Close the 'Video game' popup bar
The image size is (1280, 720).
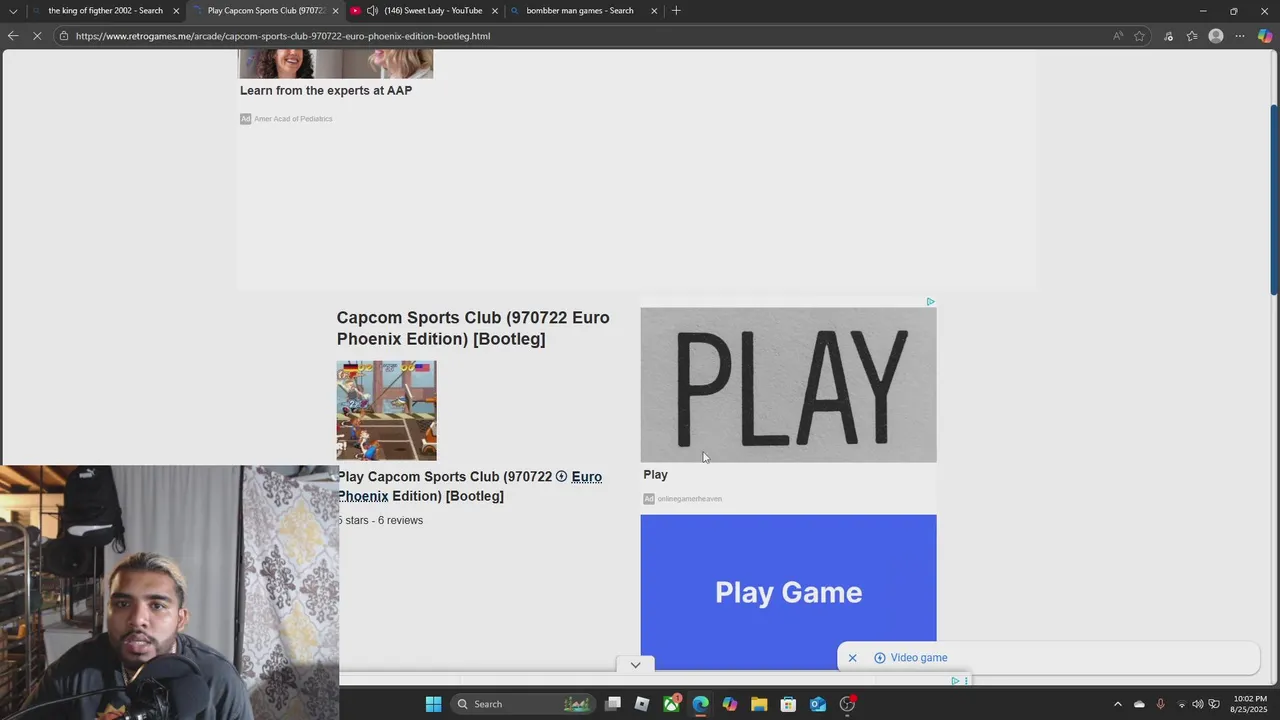pos(852,658)
